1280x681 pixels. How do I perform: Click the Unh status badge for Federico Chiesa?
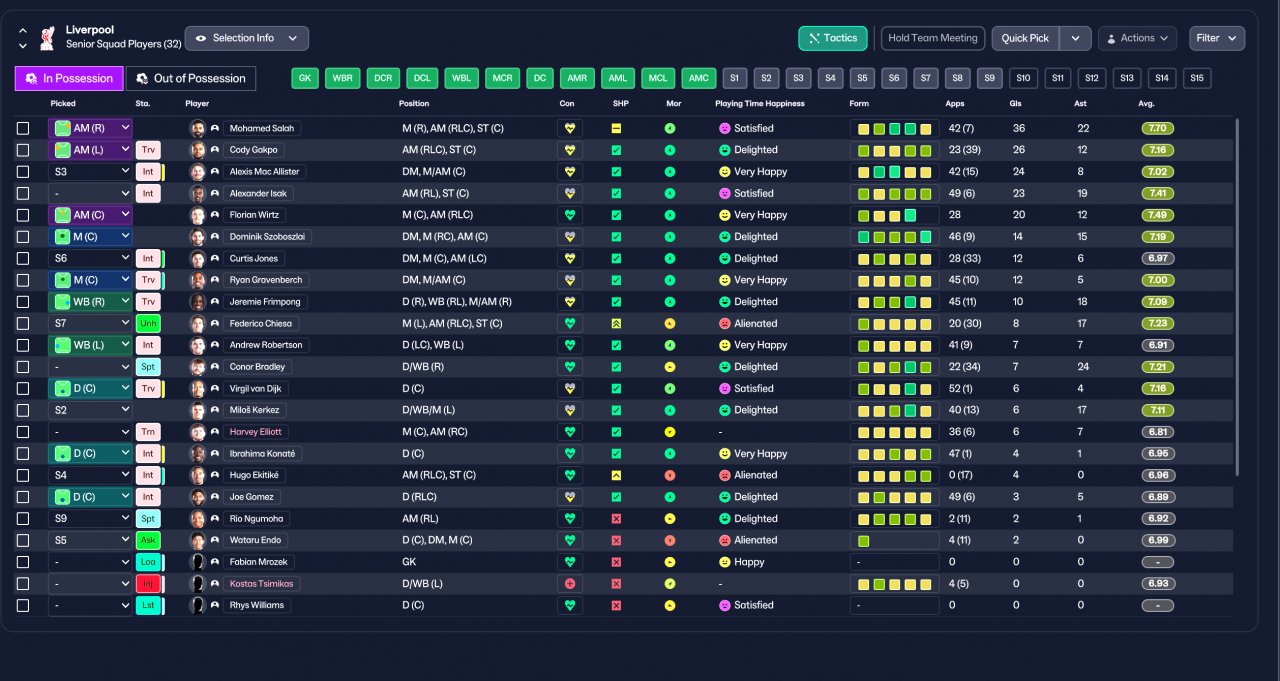coord(148,323)
